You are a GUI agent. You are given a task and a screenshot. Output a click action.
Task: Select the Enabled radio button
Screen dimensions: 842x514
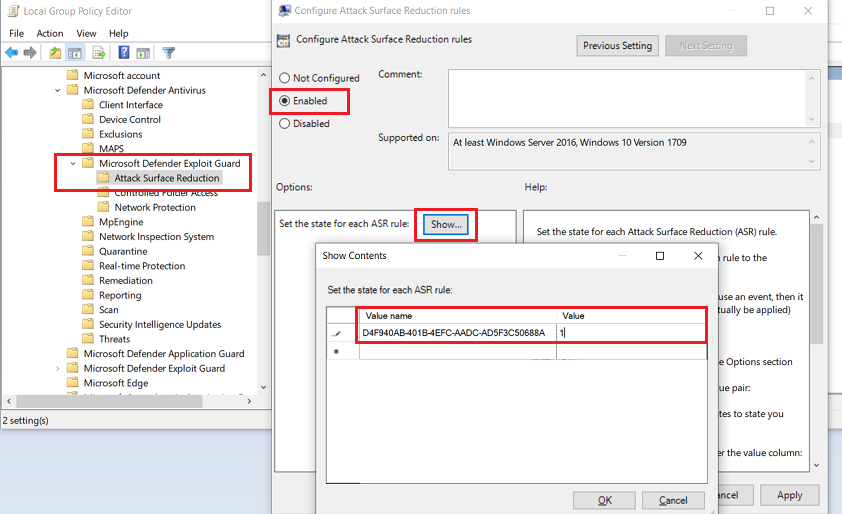285,101
